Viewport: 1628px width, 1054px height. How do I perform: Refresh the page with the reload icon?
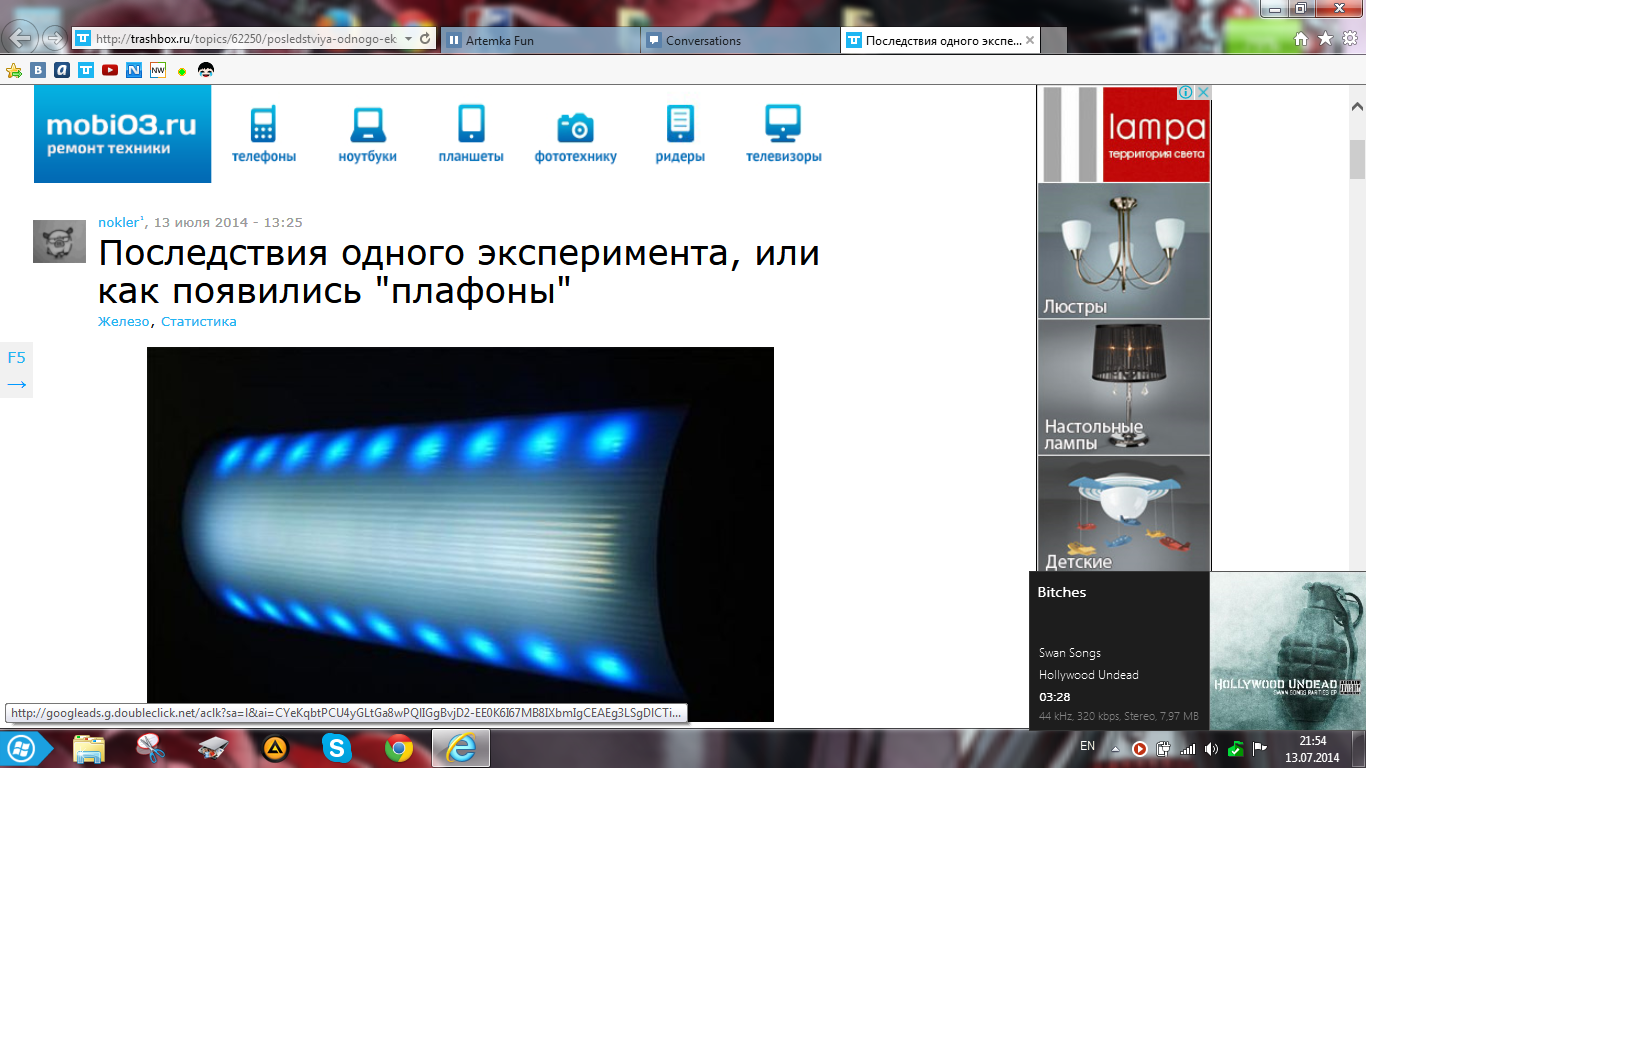[x=425, y=39]
